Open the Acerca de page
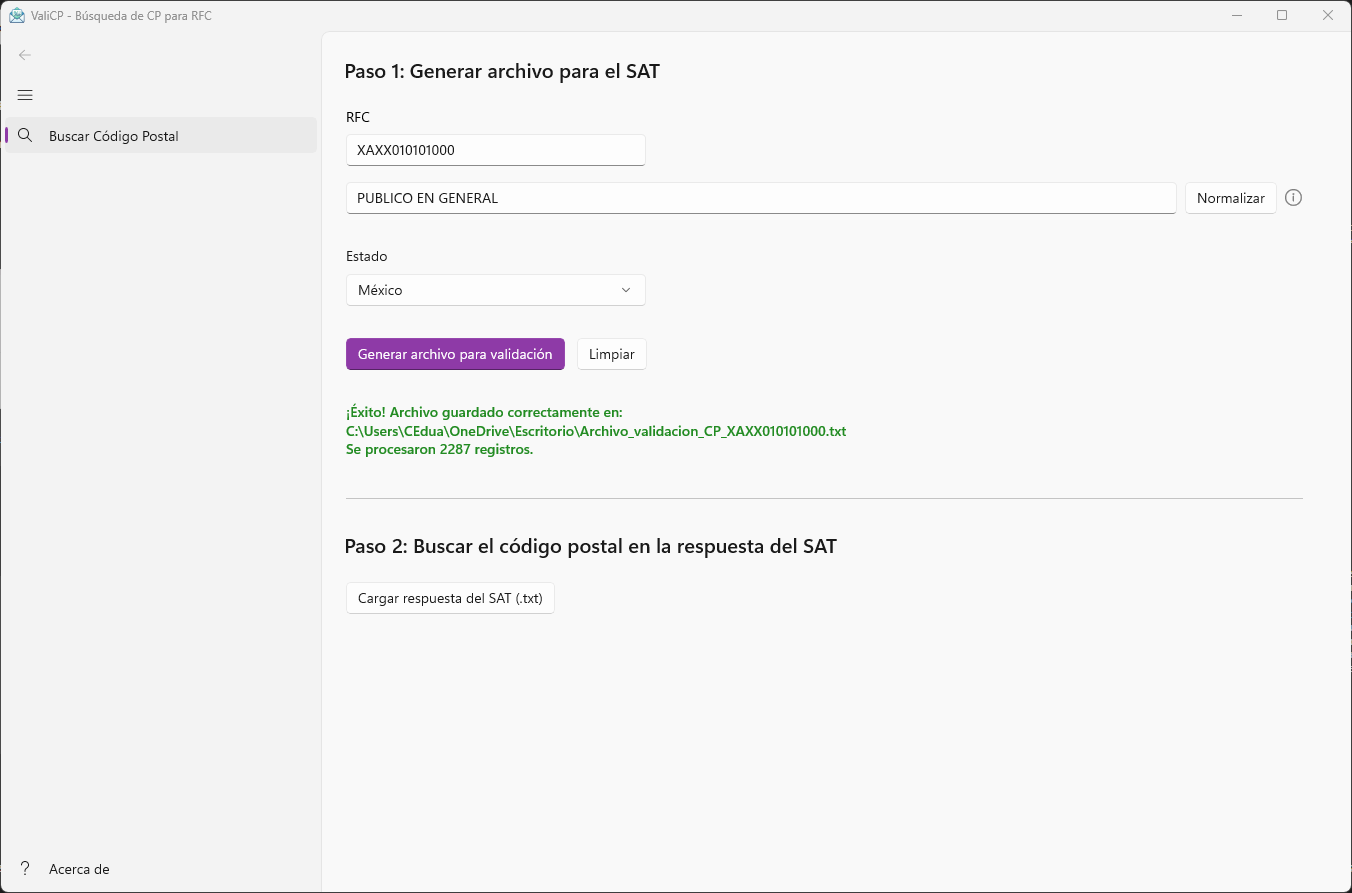The width and height of the screenshot is (1352, 893). click(79, 869)
